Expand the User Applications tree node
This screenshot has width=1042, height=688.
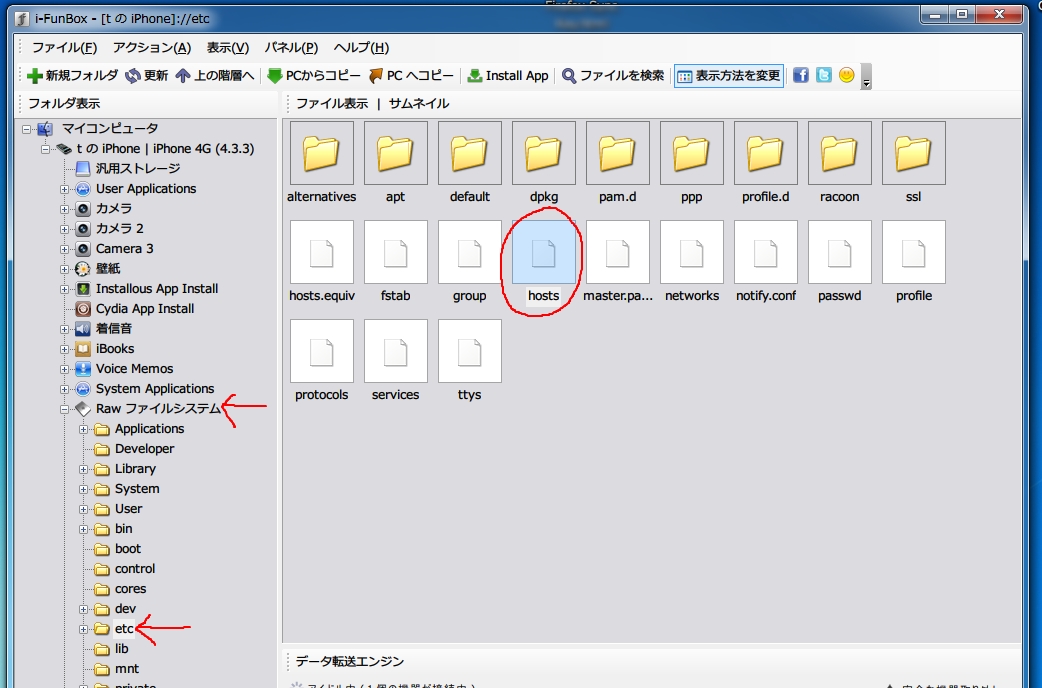click(x=64, y=189)
